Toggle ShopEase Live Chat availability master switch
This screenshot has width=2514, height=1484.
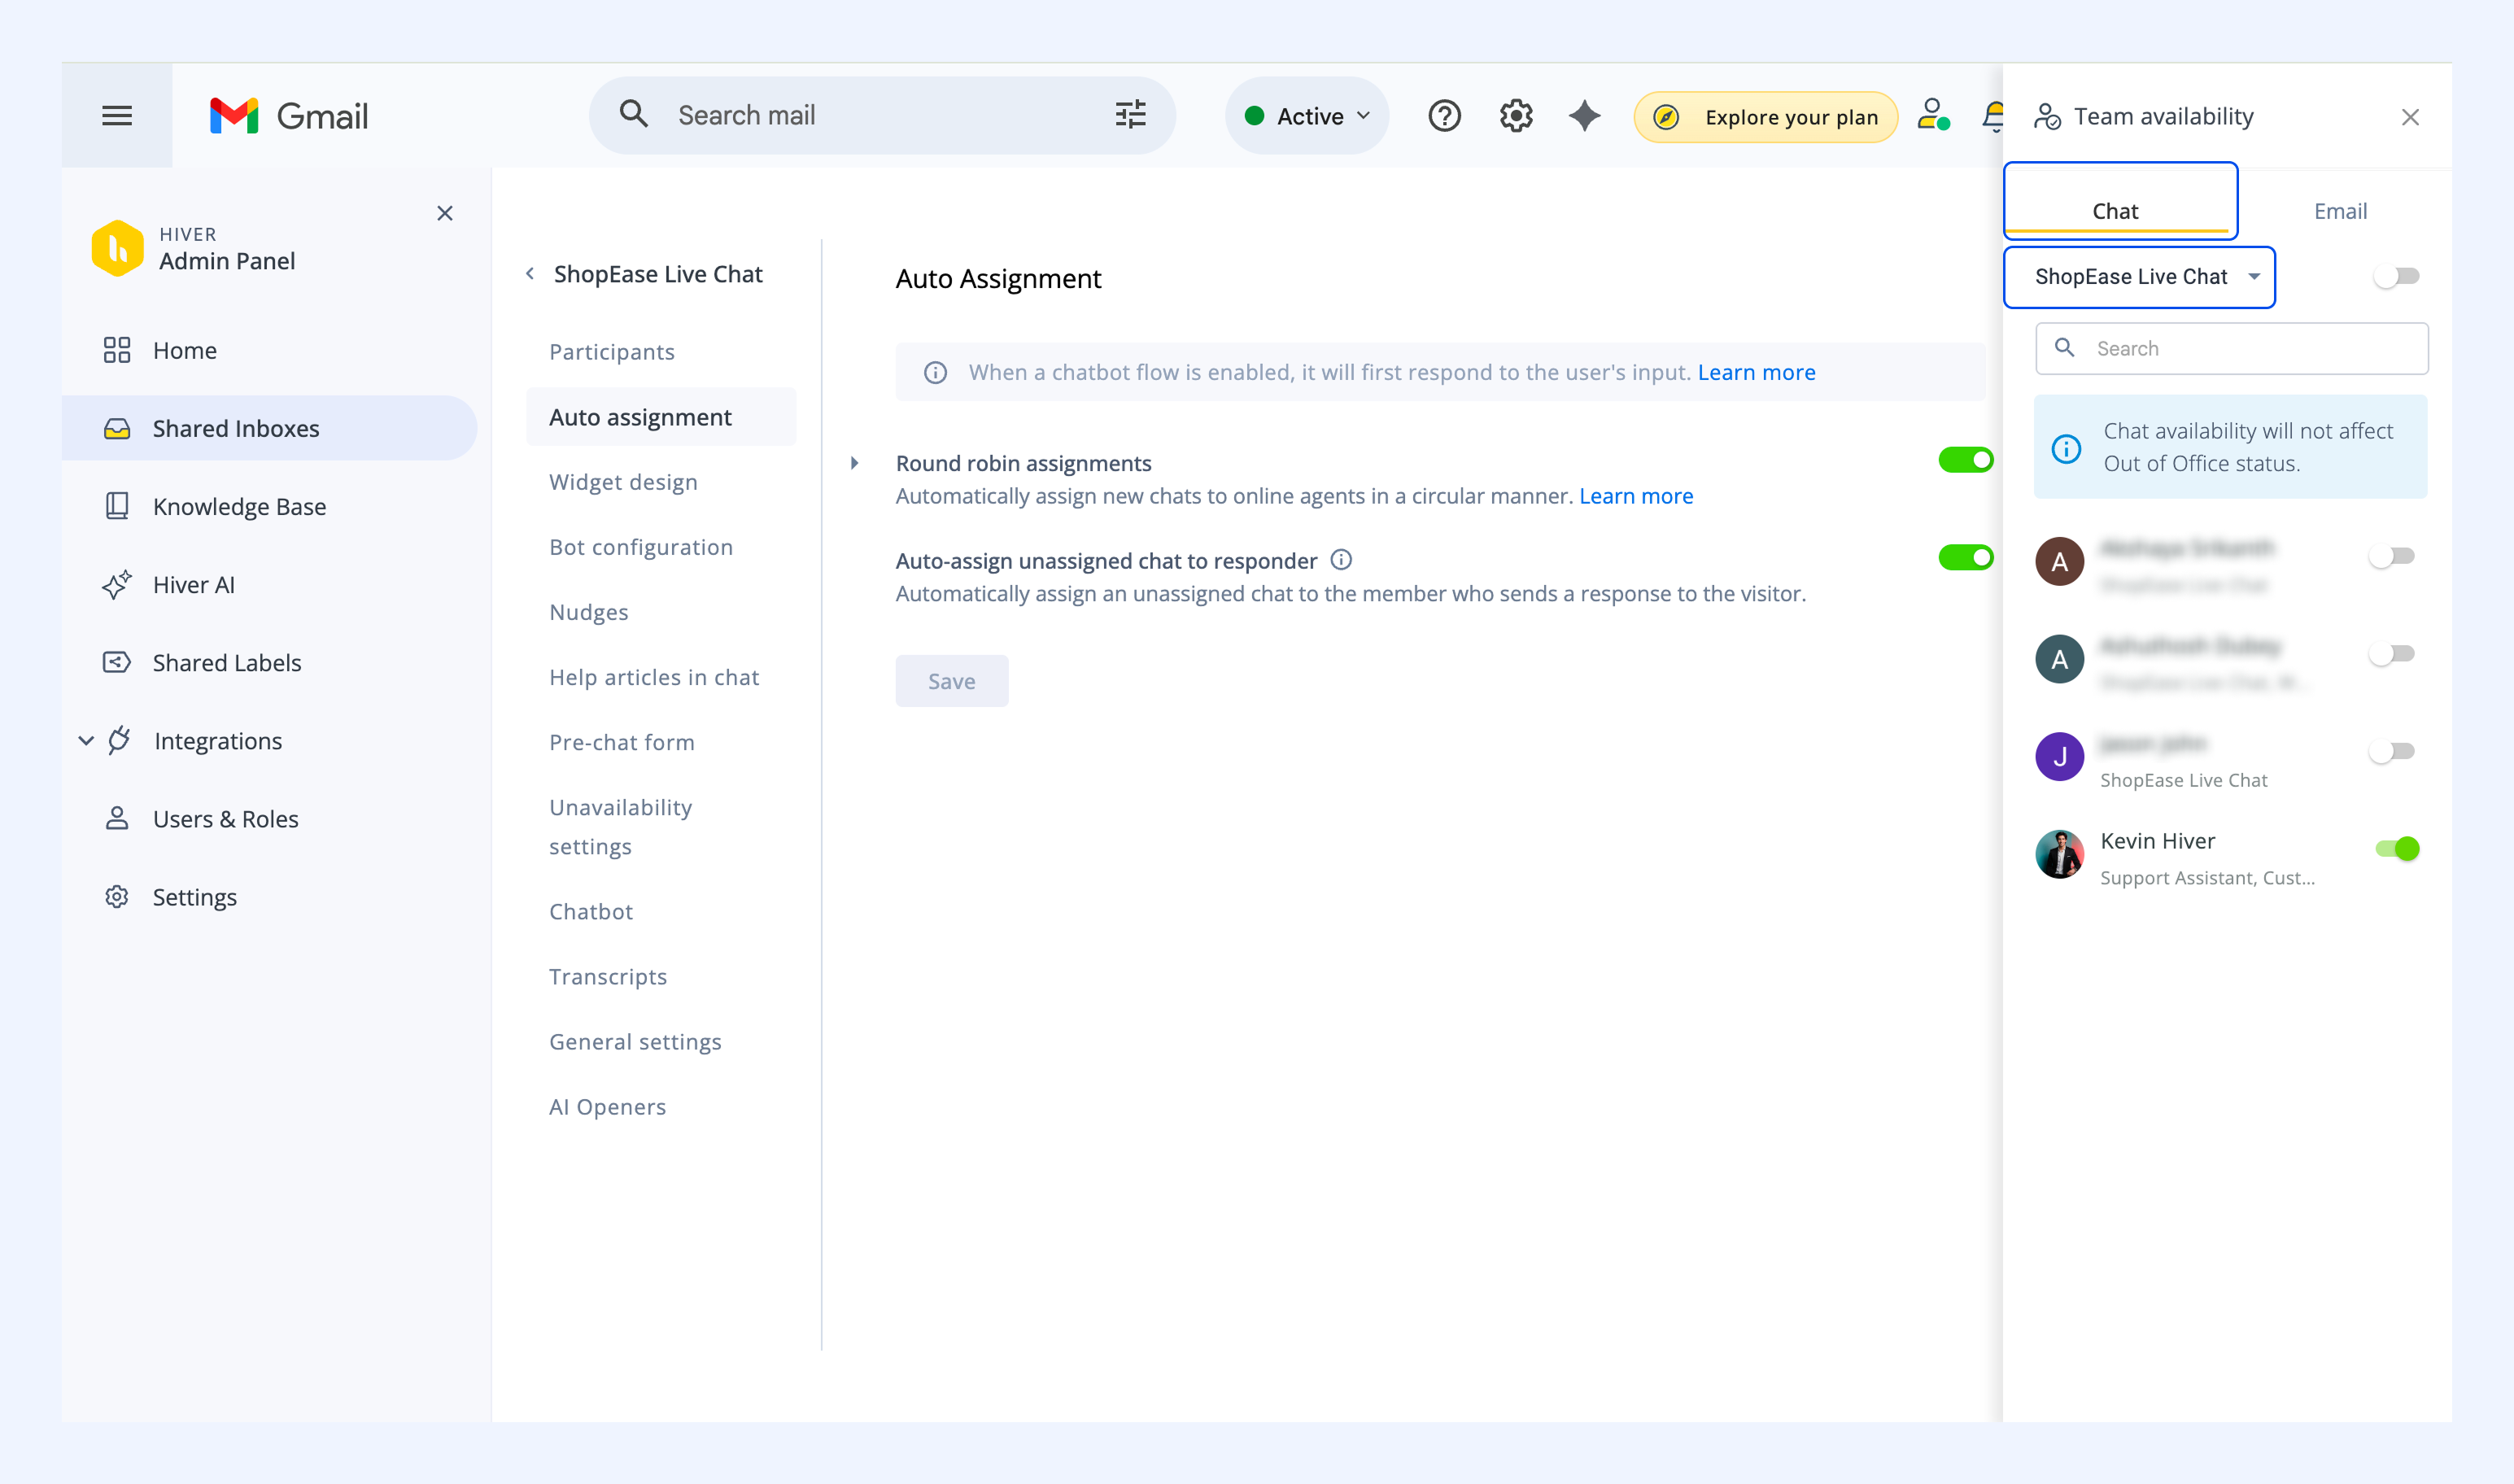click(2396, 276)
